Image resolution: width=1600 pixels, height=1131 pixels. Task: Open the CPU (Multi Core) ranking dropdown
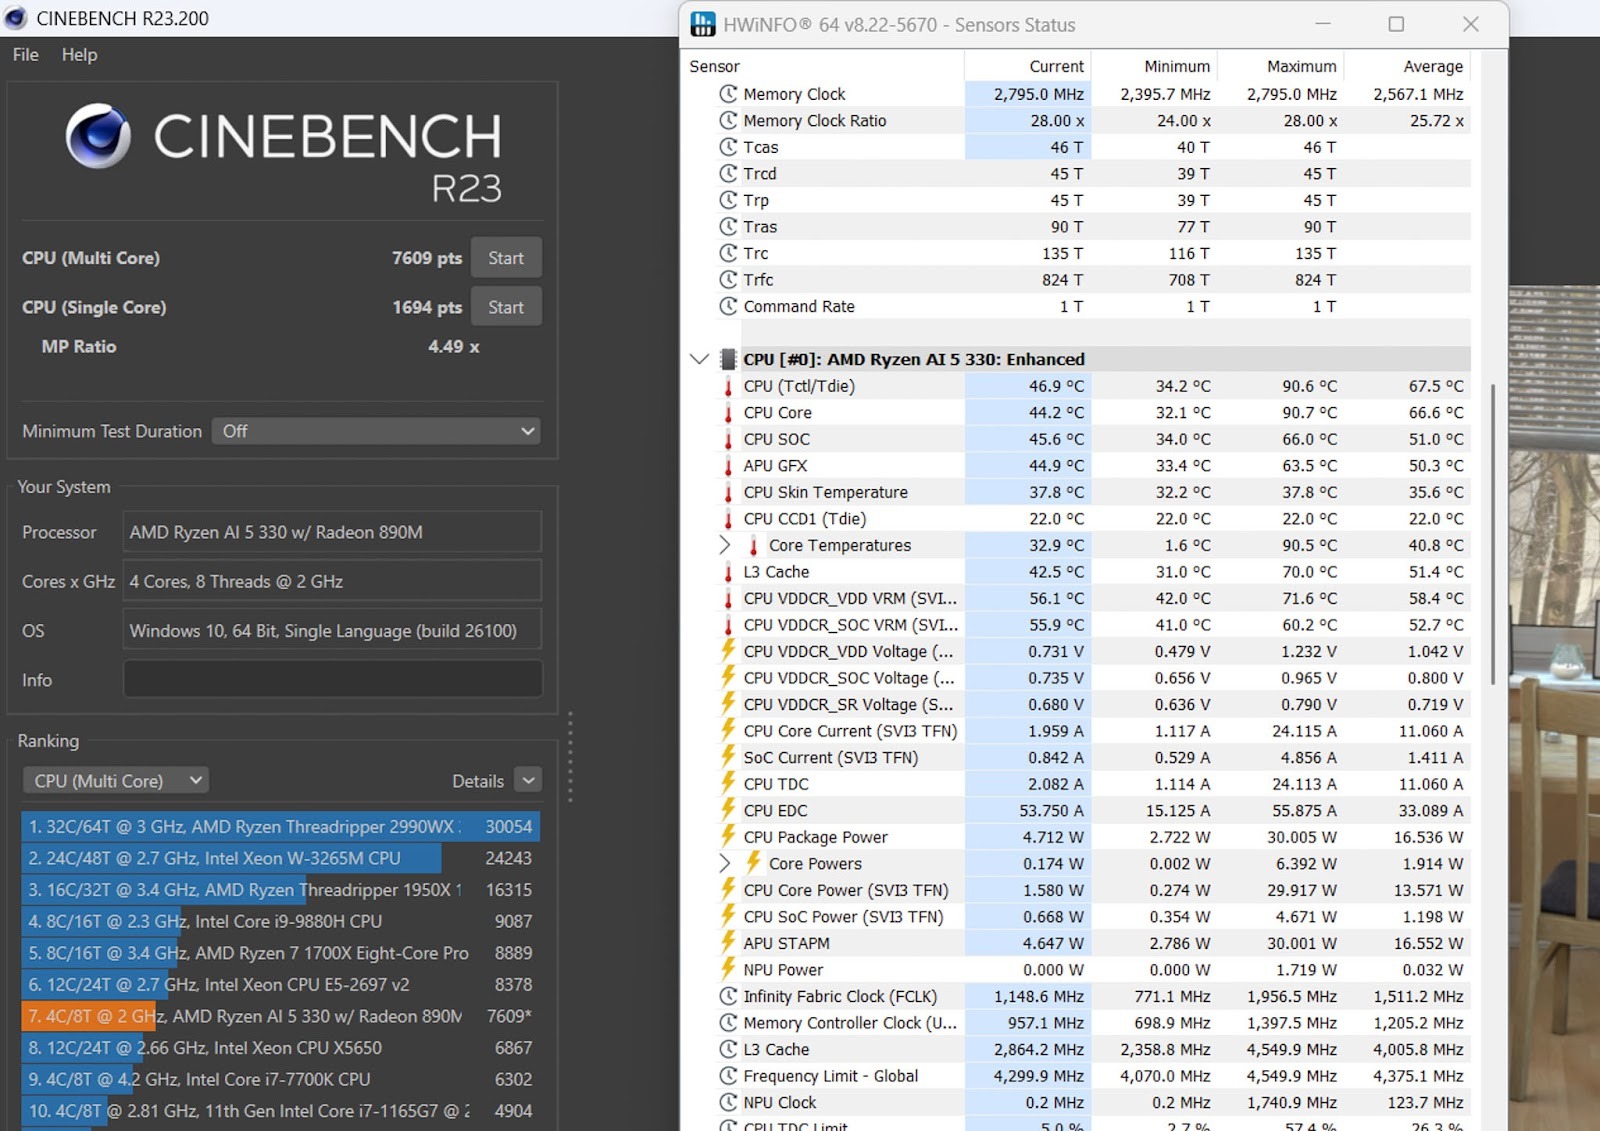(116, 780)
